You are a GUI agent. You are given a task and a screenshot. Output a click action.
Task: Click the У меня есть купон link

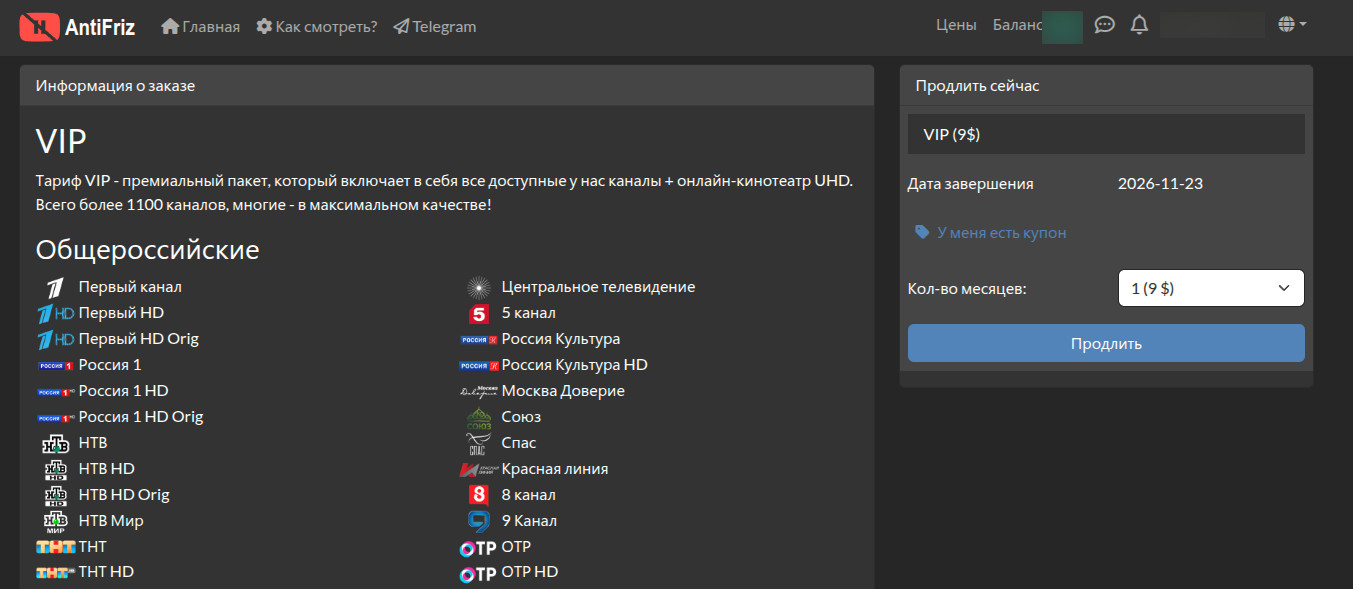point(991,232)
